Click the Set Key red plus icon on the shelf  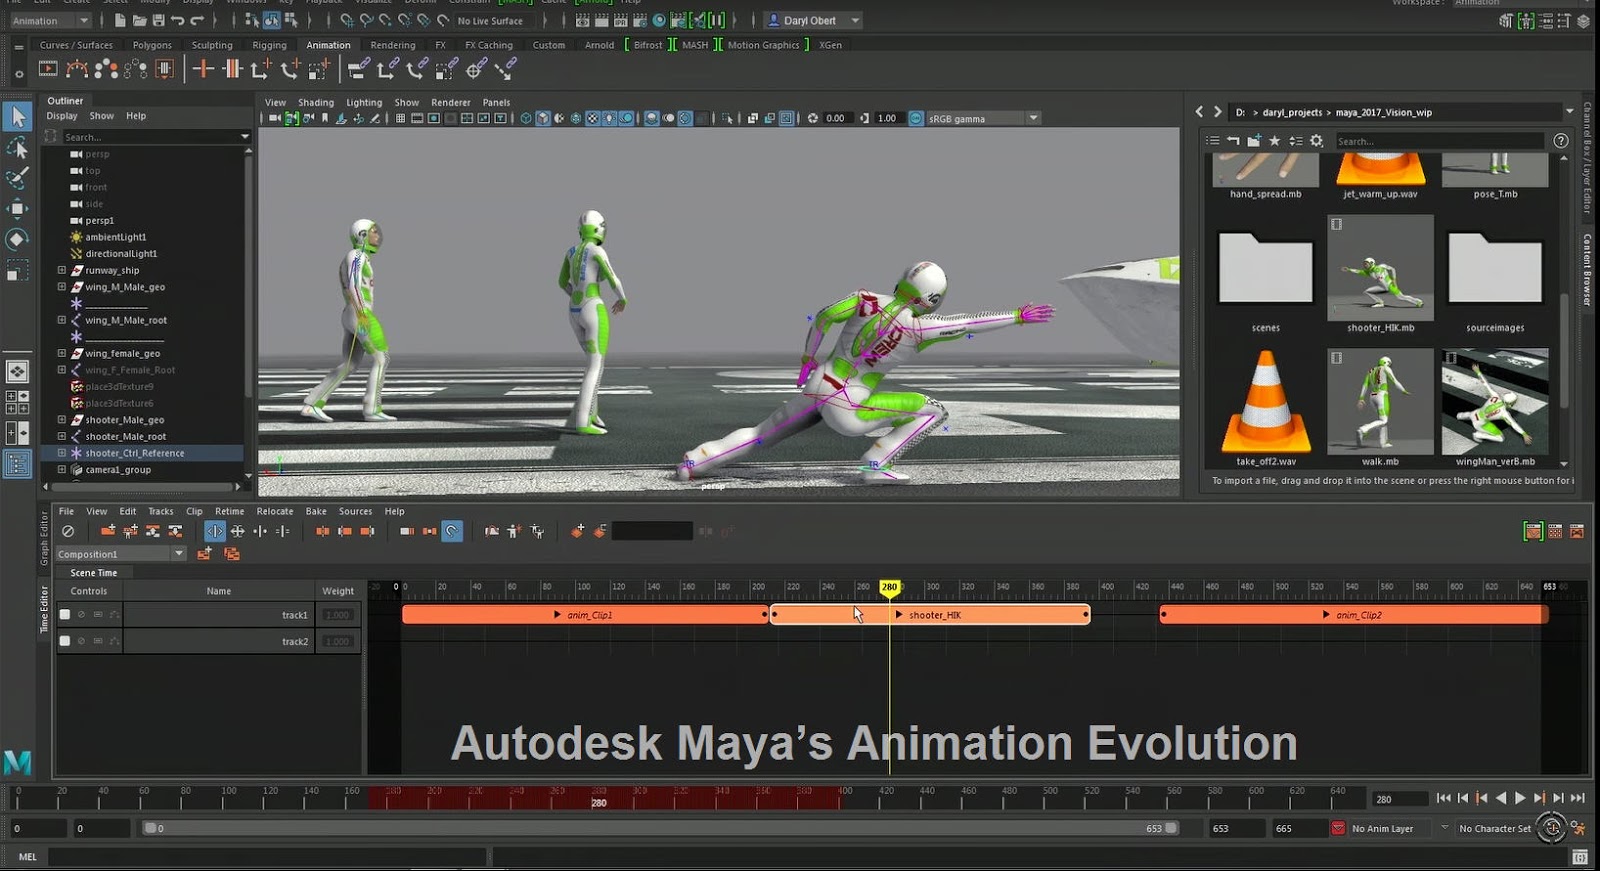[203, 69]
